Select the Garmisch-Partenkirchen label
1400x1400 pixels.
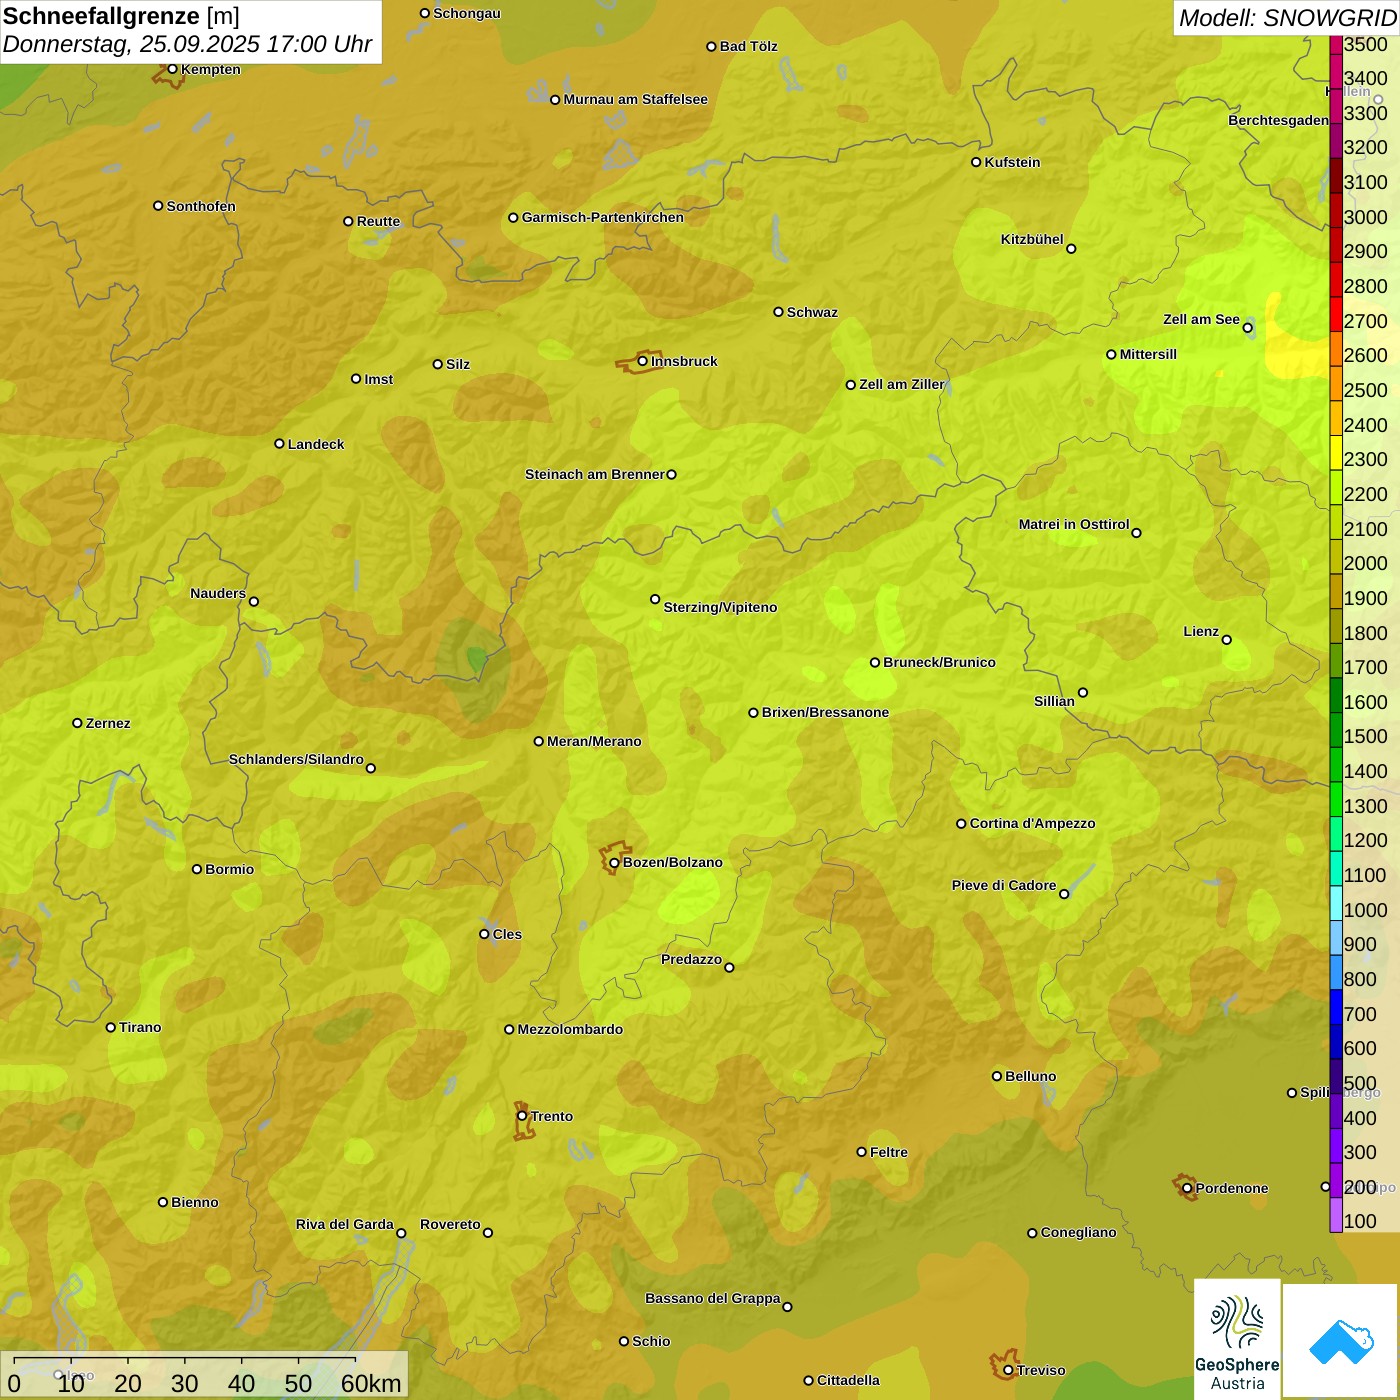coord(603,217)
